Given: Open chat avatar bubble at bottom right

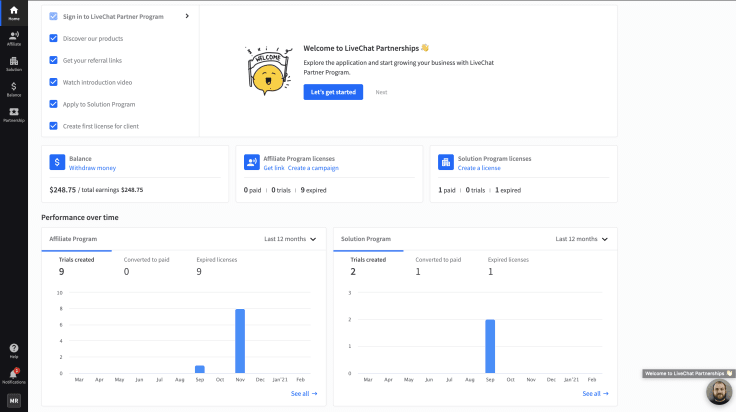Looking at the screenshot, I should [x=719, y=392].
